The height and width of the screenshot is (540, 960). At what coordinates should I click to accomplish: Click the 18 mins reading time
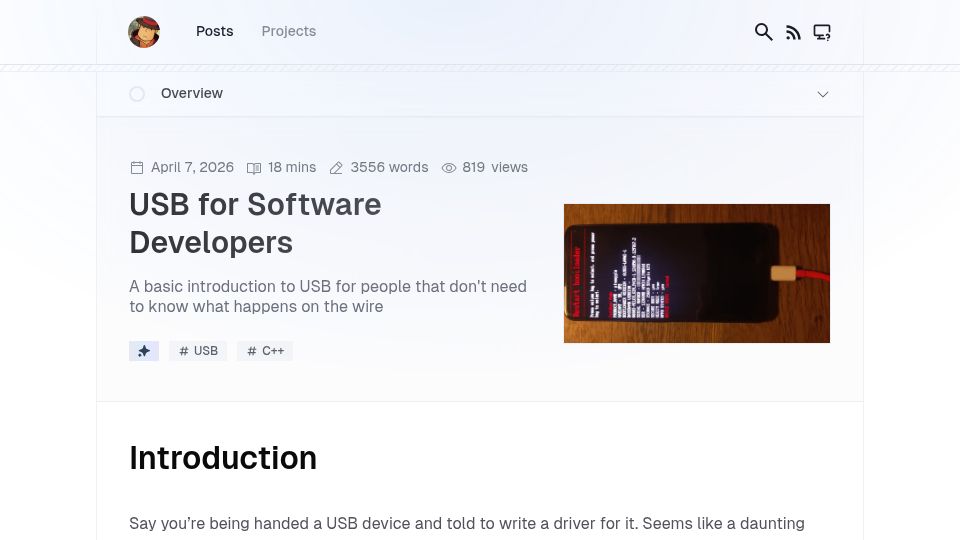(292, 167)
